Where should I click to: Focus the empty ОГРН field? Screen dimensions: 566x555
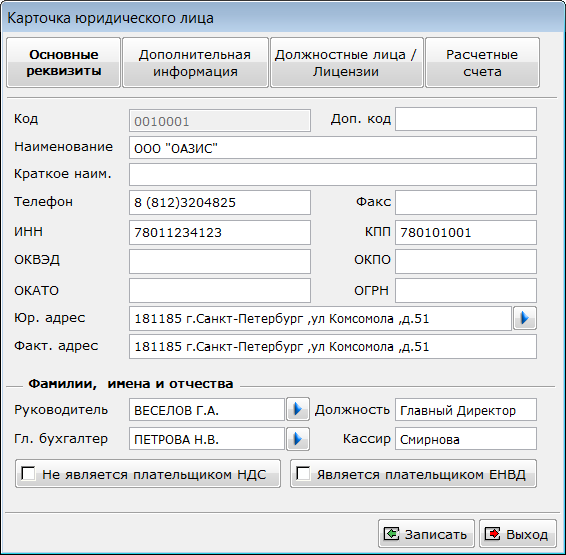[x=466, y=290]
